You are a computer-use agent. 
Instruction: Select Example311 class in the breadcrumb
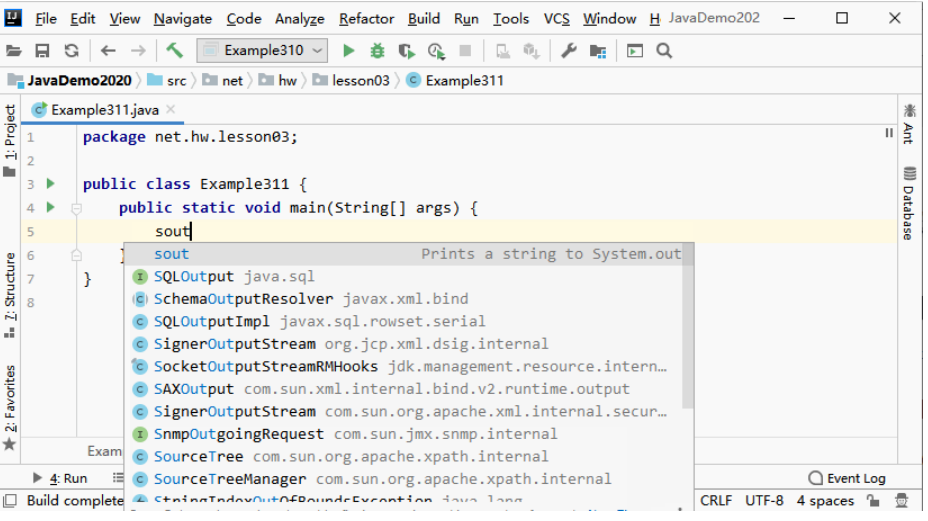point(455,81)
